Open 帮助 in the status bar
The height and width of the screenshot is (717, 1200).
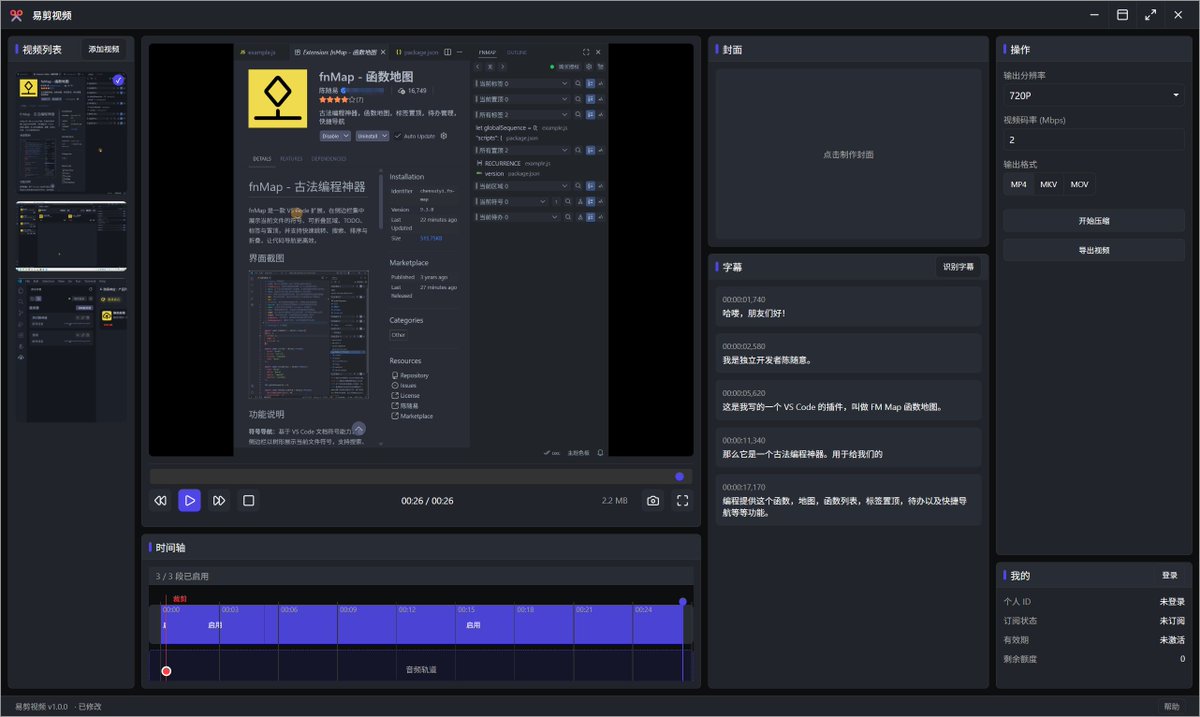(1170, 706)
